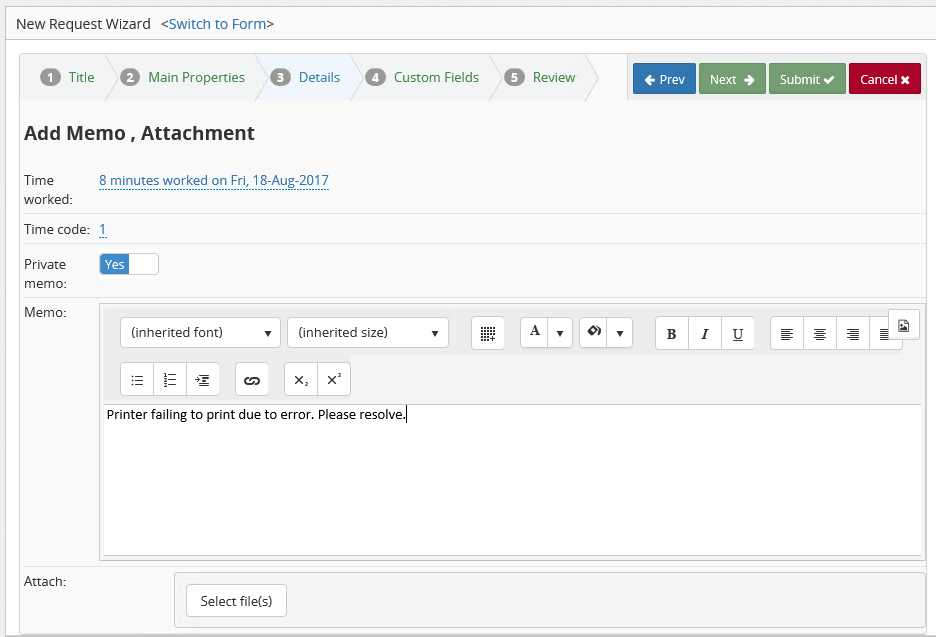Toggle the Private memo switch off
The width and height of the screenshot is (936, 637).
tap(129, 264)
